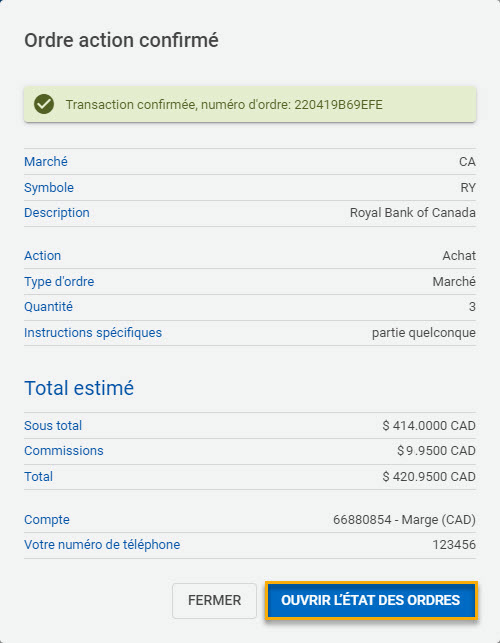Click the Votre numéro de téléphone label
500x643 pixels.
pos(102,545)
